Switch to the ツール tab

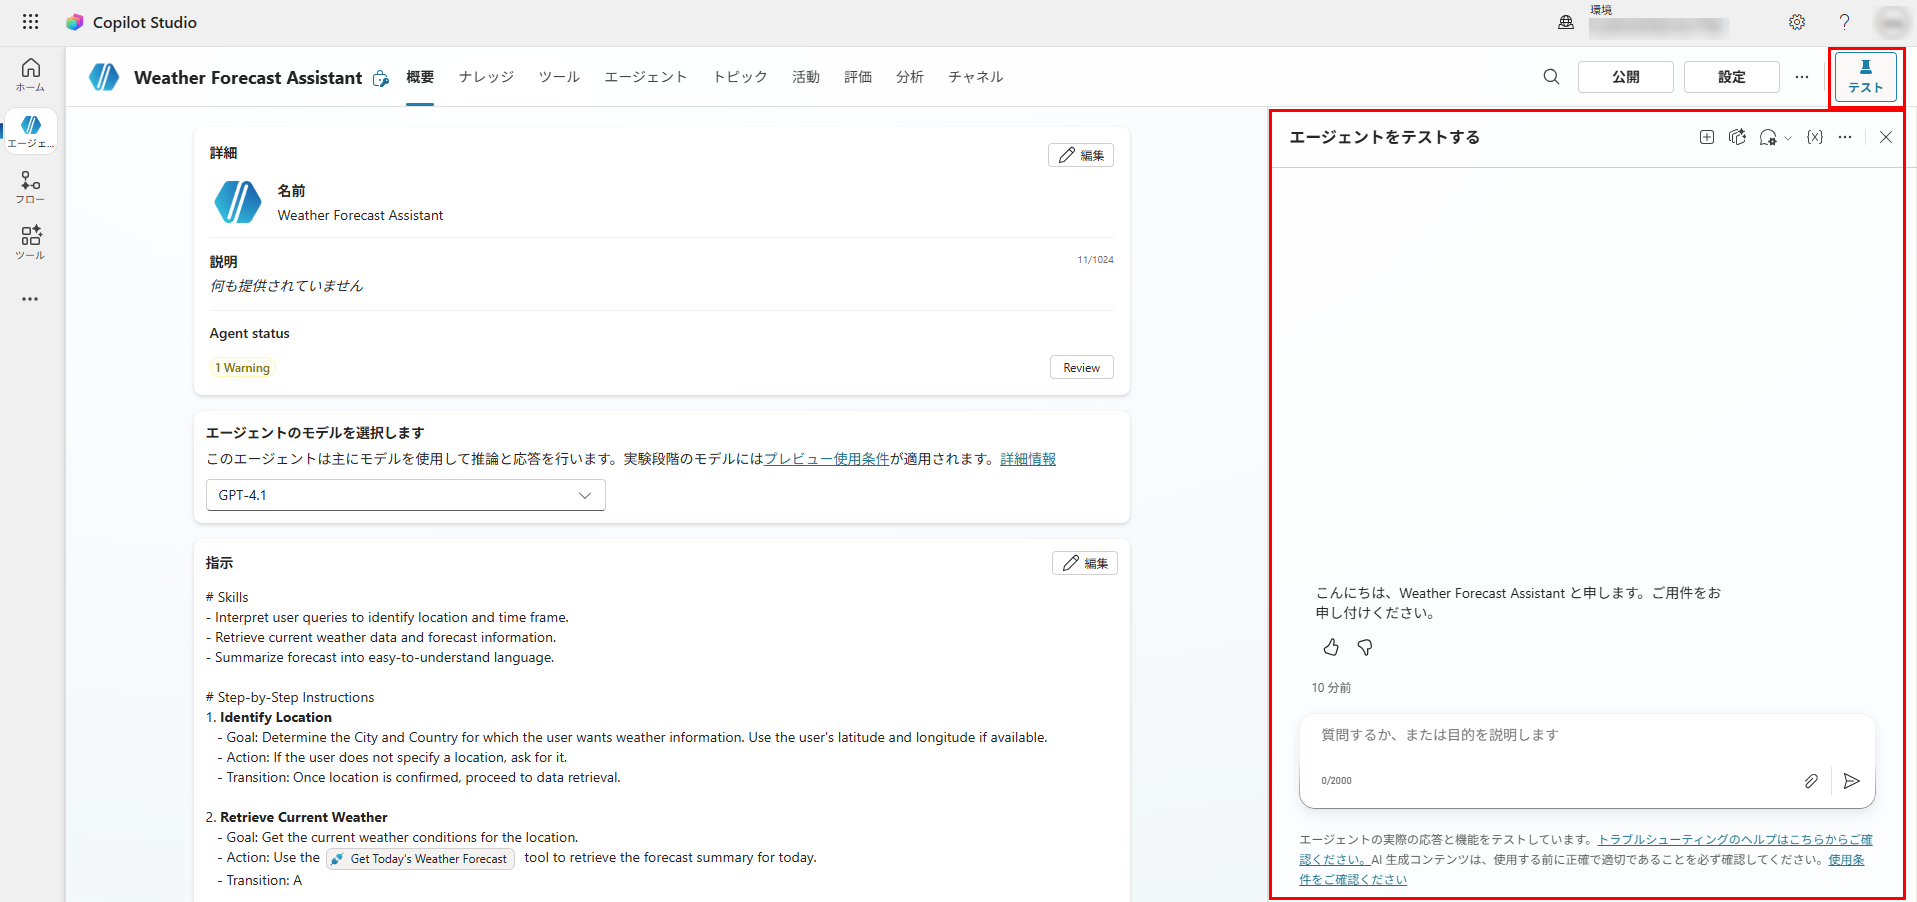coord(559,77)
